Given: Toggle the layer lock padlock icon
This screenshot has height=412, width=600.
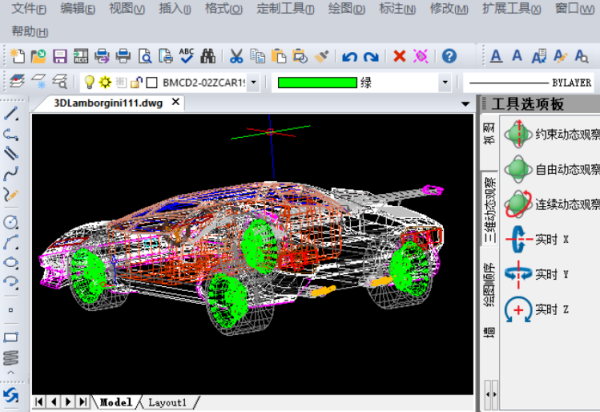Looking at the screenshot, I should click(x=136, y=82).
